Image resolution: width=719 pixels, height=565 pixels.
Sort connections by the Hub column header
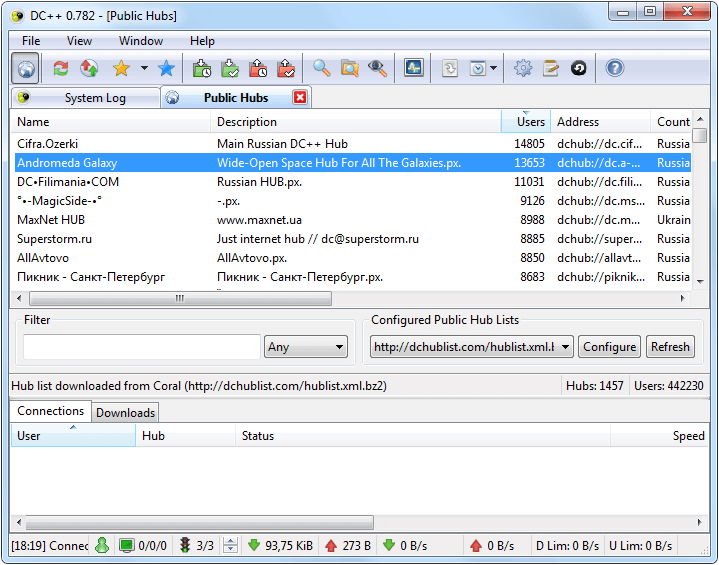pyautogui.click(x=186, y=436)
